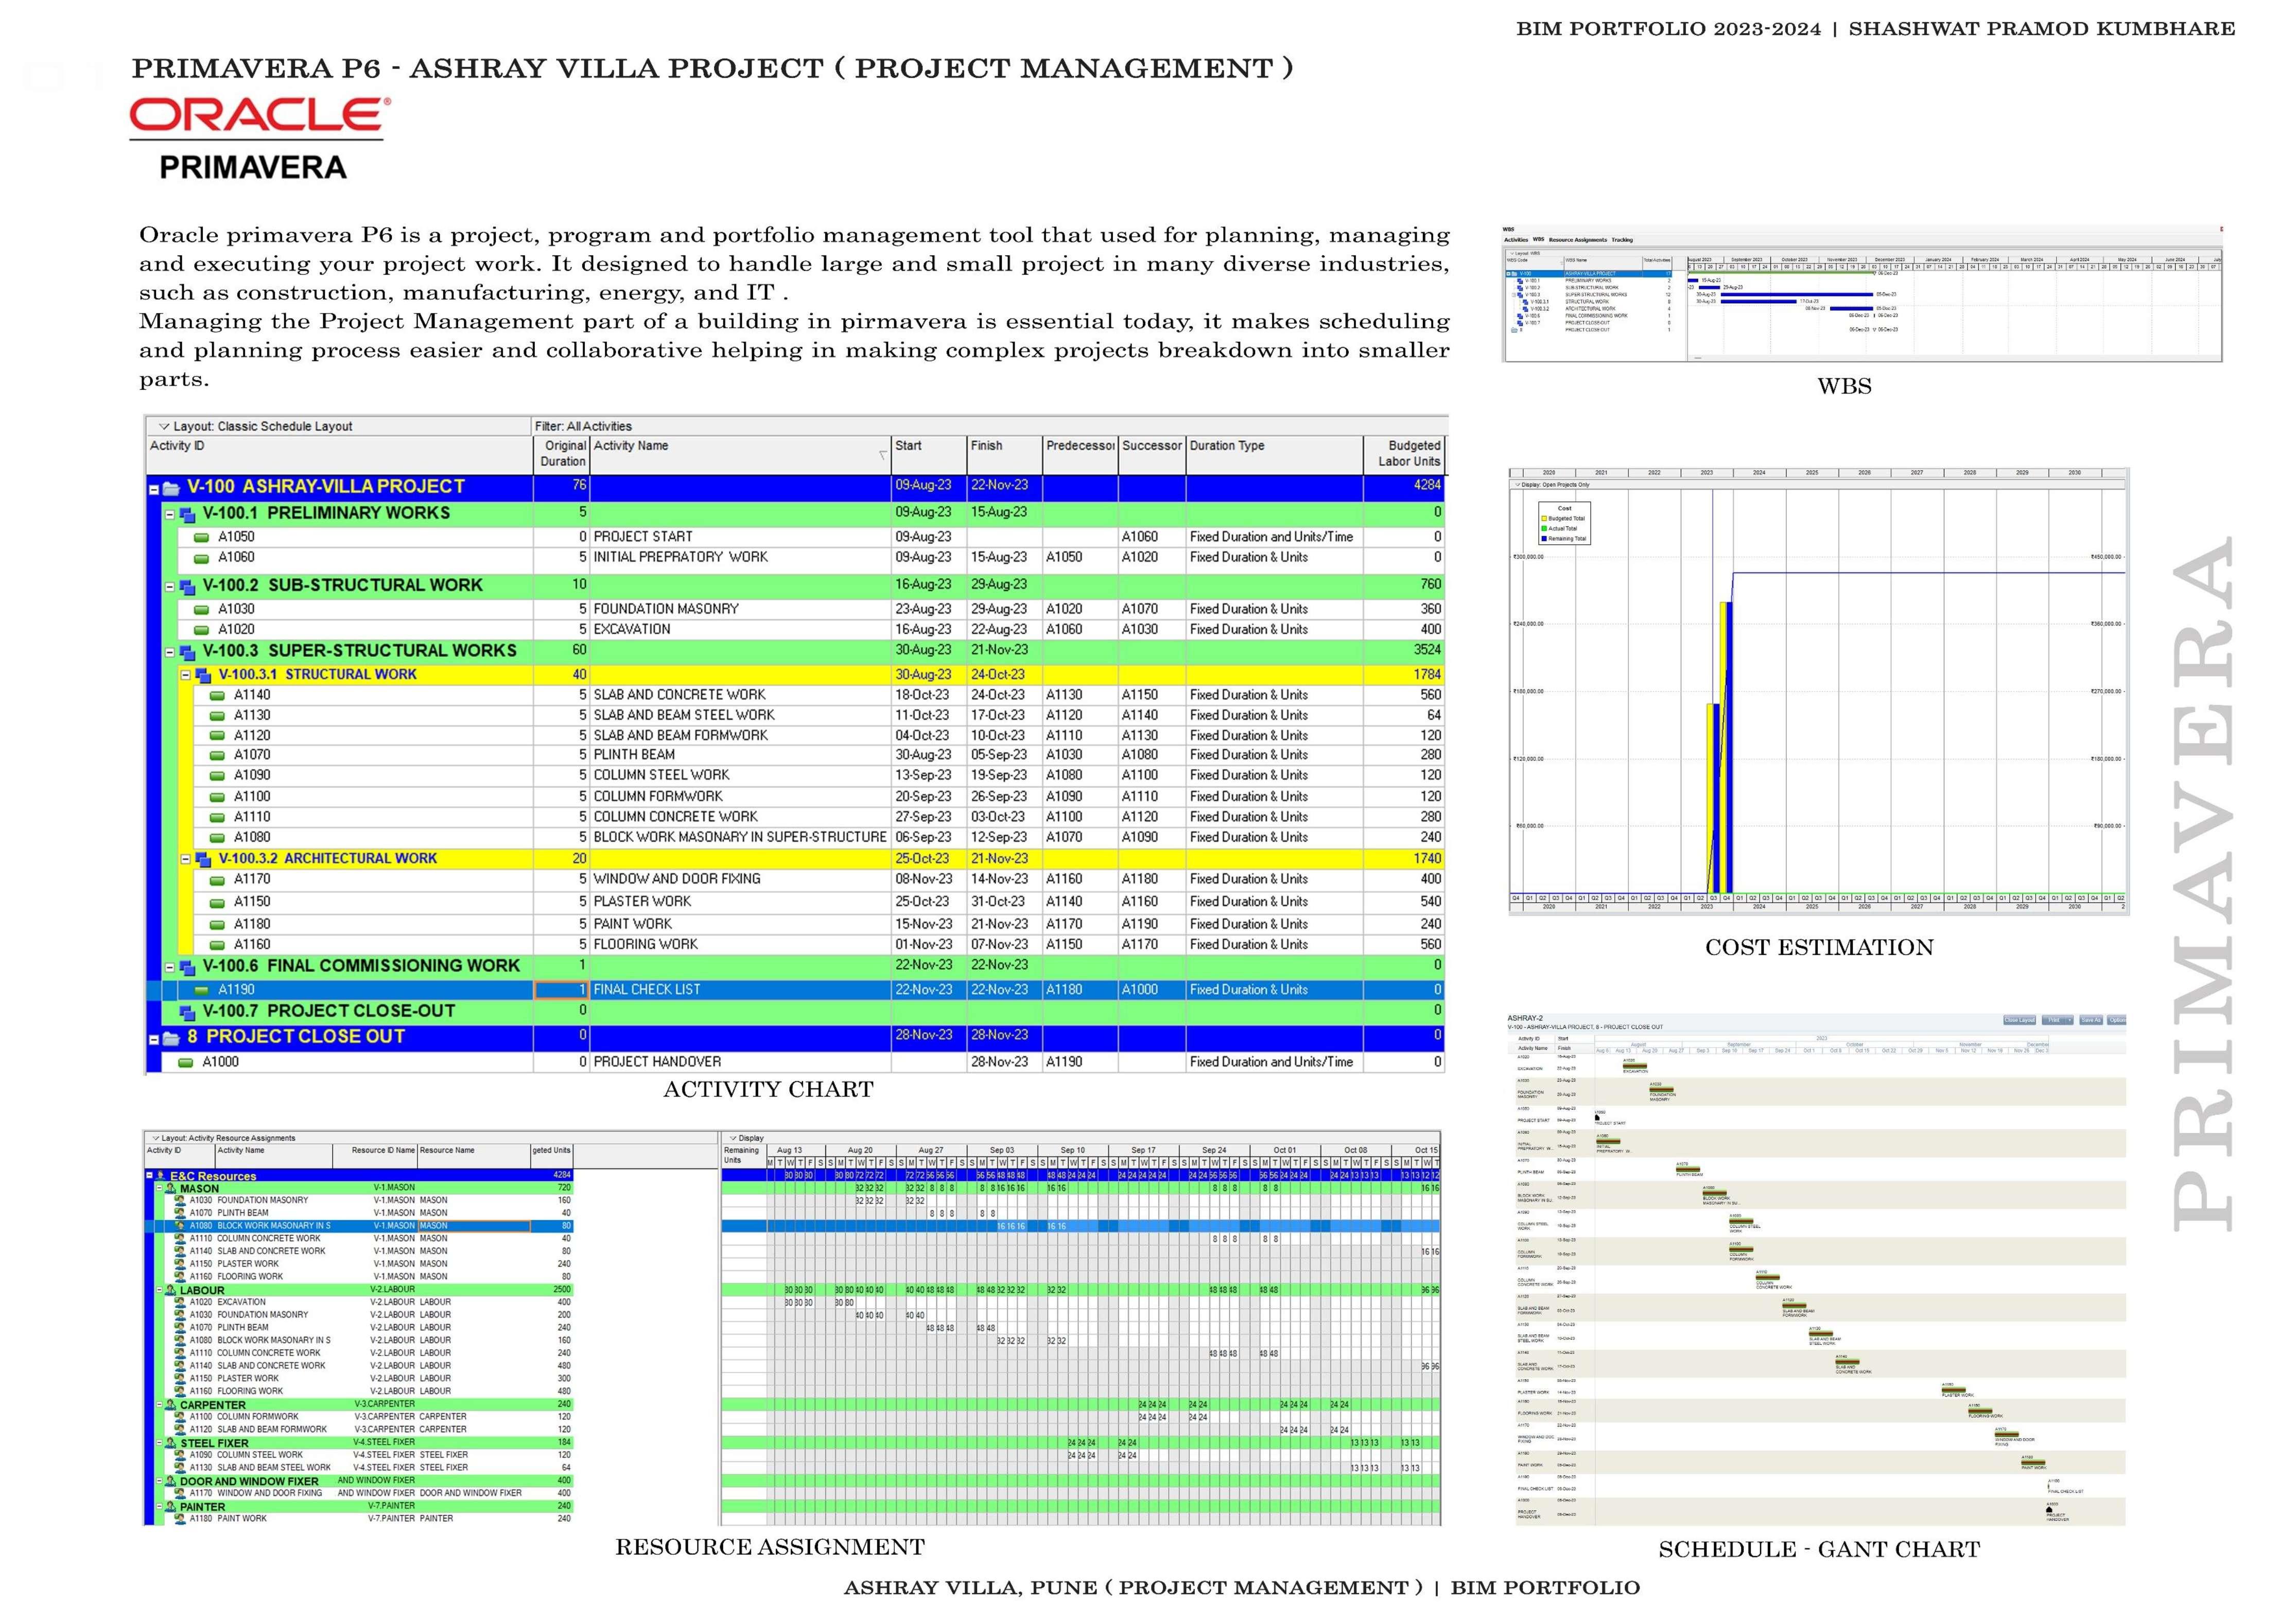The height and width of the screenshot is (1615, 2296).
Task: Switch to the Tracking tab
Action: tap(1622, 240)
